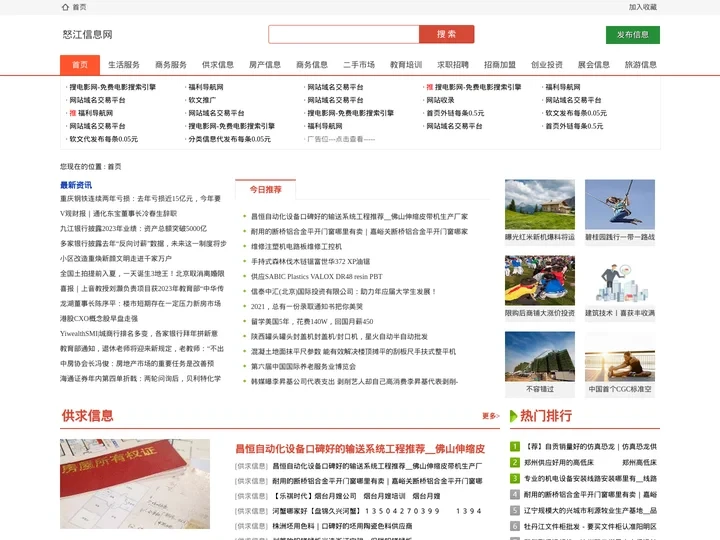Click the 广告位 advertisement slot link
This screenshot has width=720, height=540.
coord(341,139)
